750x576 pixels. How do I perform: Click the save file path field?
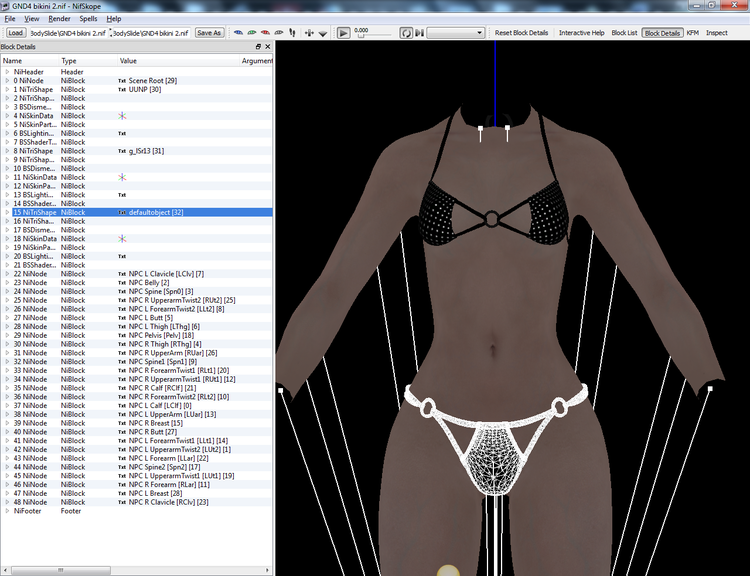click(x=151, y=33)
